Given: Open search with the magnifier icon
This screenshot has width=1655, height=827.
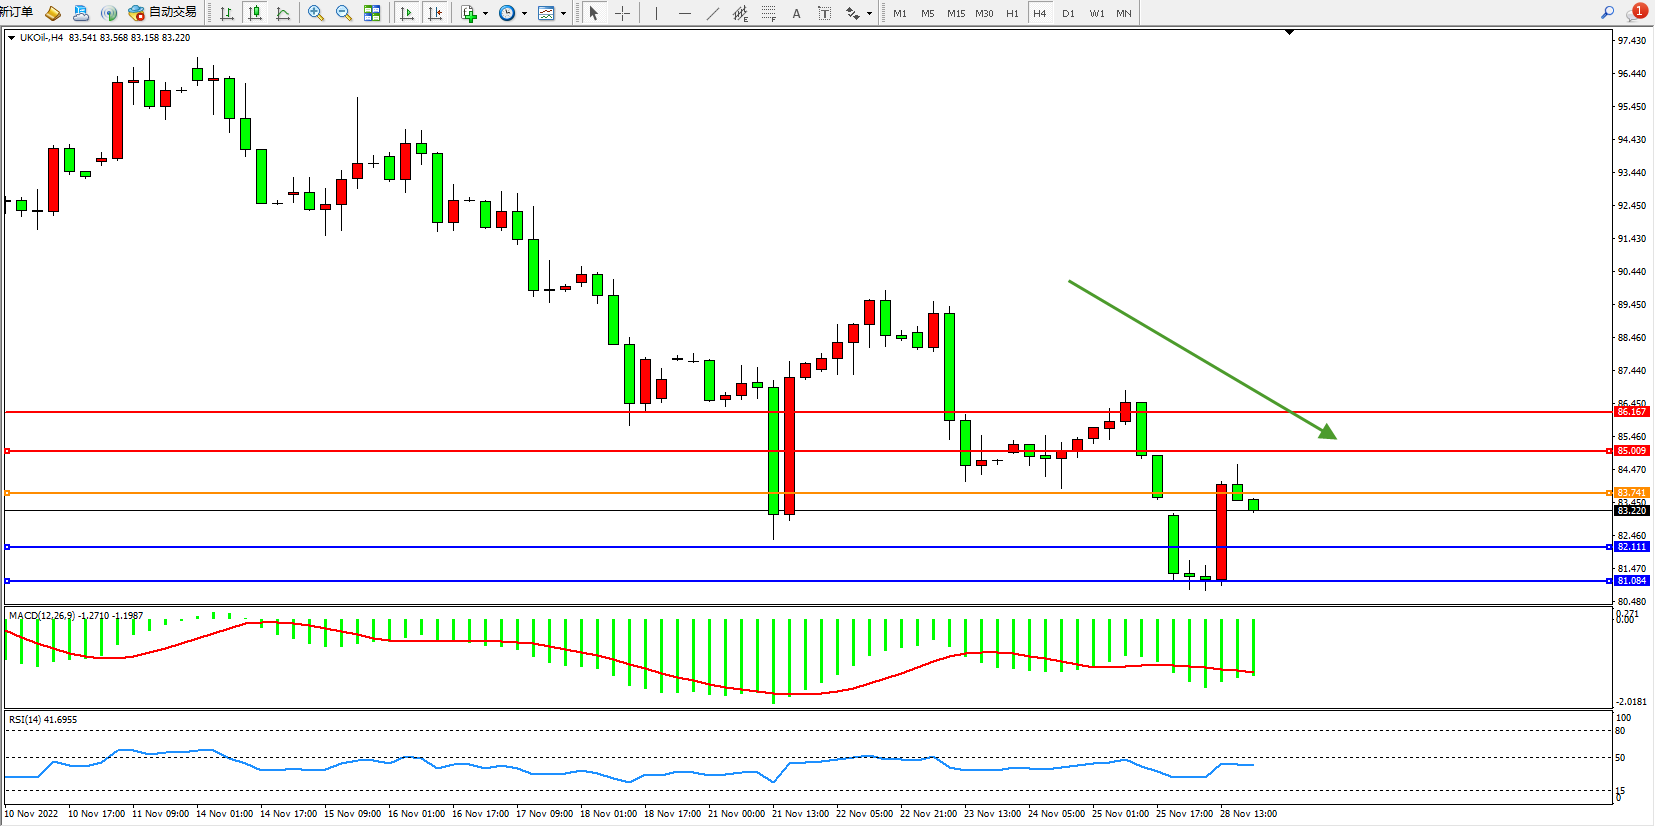Looking at the screenshot, I should pos(1607,13).
